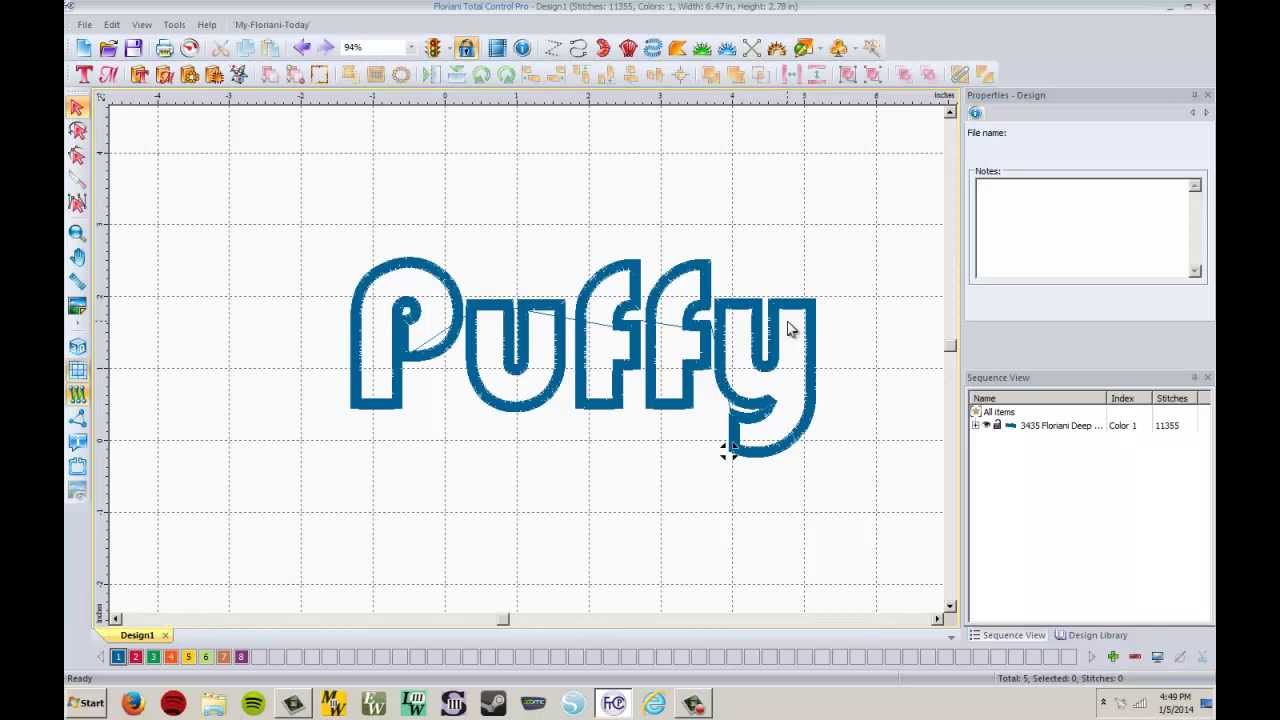Viewport: 1280px width, 720px height.
Task: Click the film strip icon
Action: (x=497, y=48)
